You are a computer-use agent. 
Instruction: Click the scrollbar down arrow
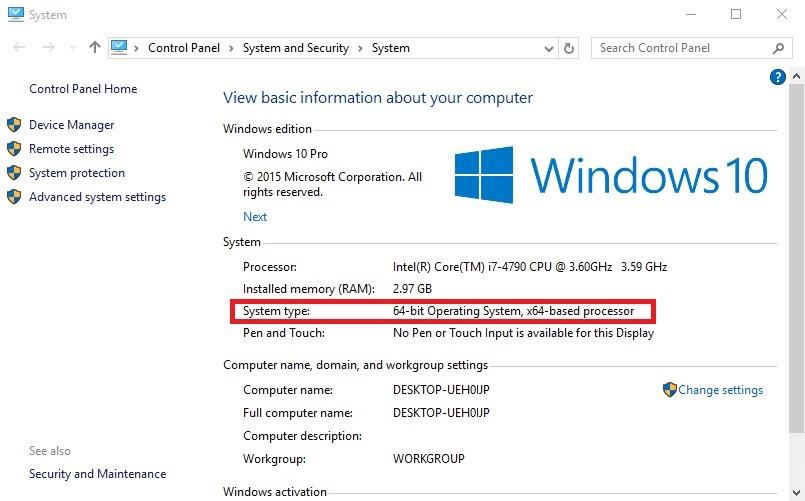796,493
